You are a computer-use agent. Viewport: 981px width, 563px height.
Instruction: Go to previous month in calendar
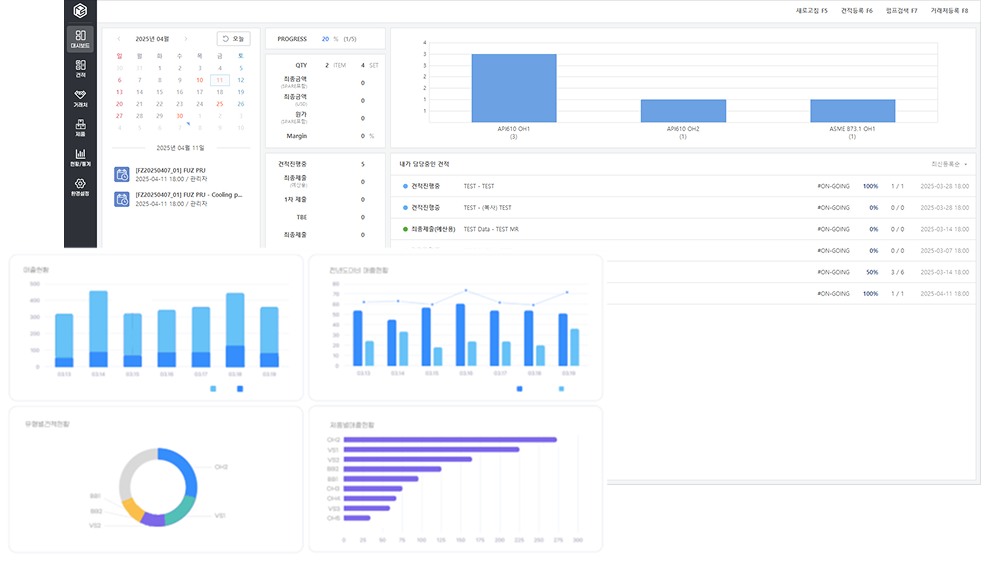119,39
